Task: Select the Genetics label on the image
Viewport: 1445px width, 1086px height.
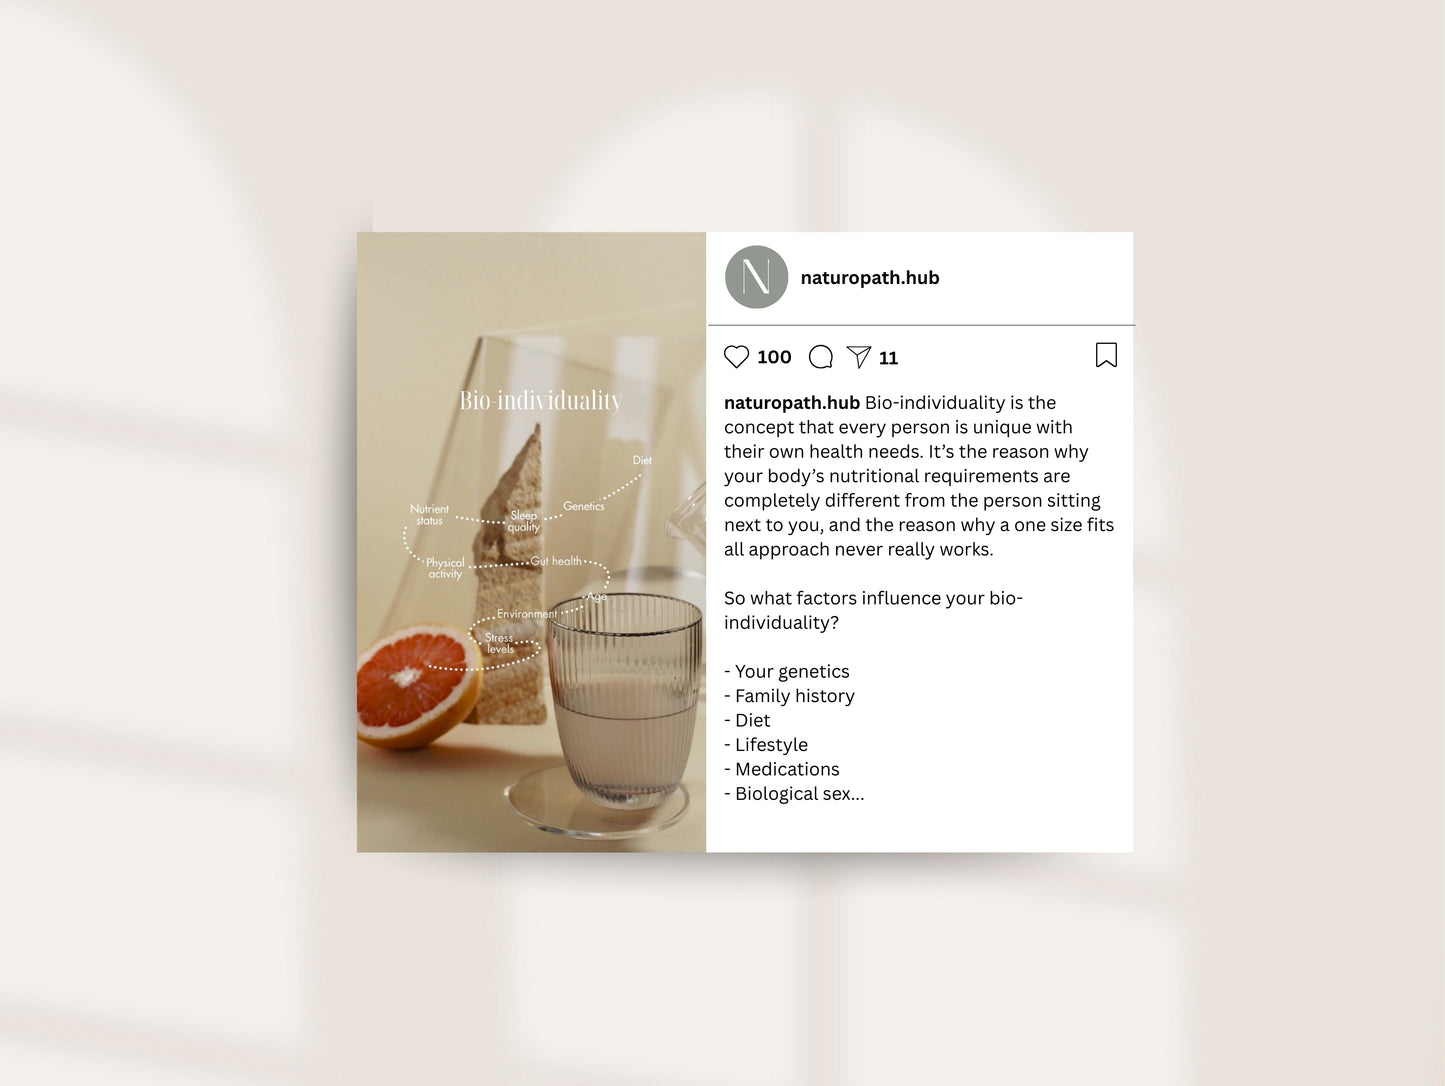Action: 584,506
